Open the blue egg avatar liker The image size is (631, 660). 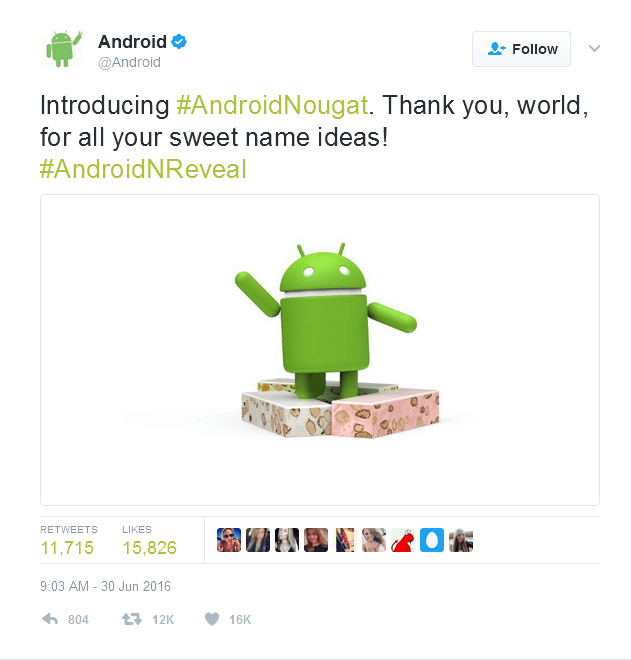(x=432, y=540)
